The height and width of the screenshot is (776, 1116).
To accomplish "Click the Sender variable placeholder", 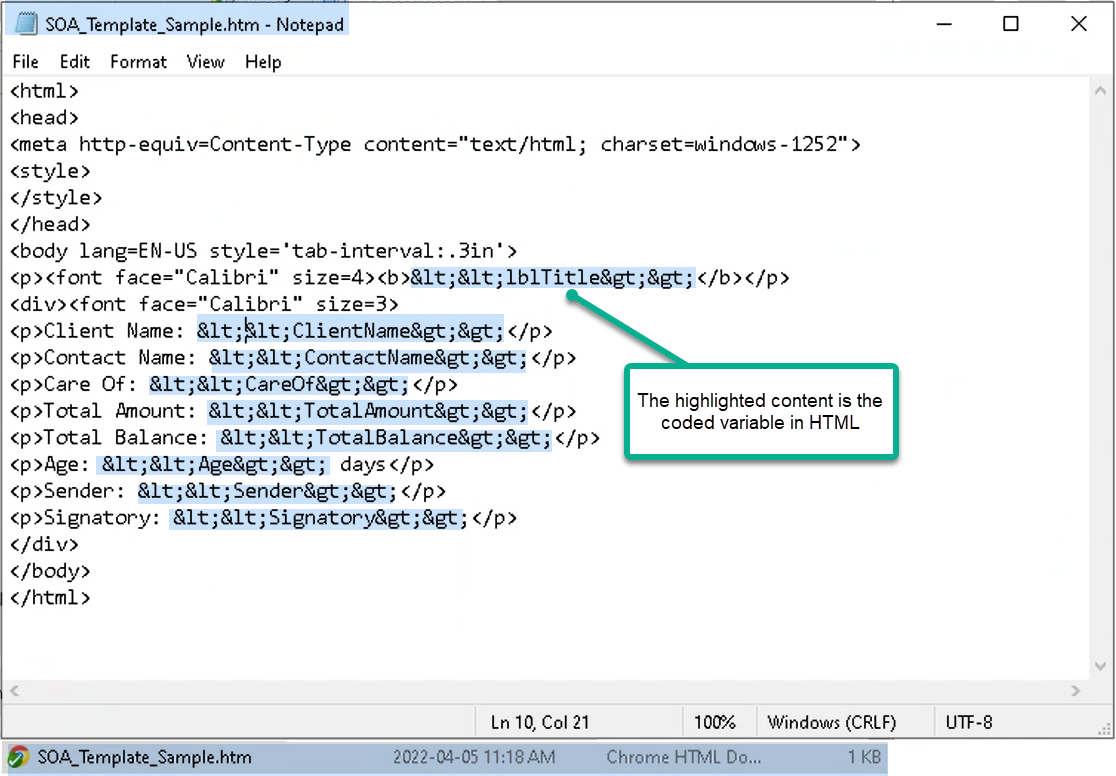I will tap(267, 491).
